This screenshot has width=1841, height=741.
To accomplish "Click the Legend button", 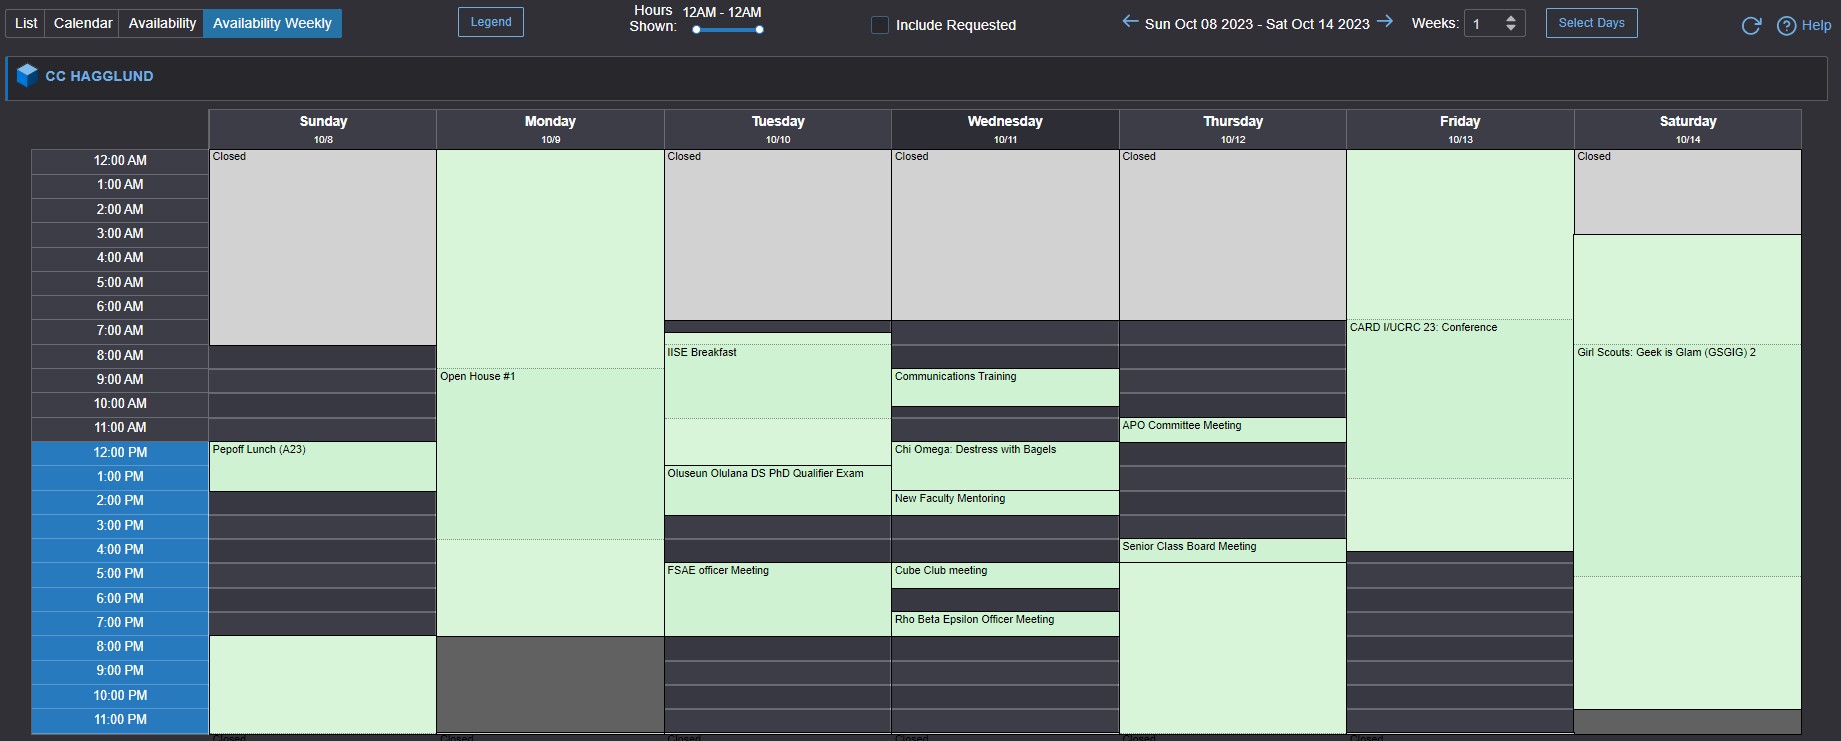I will point(490,22).
